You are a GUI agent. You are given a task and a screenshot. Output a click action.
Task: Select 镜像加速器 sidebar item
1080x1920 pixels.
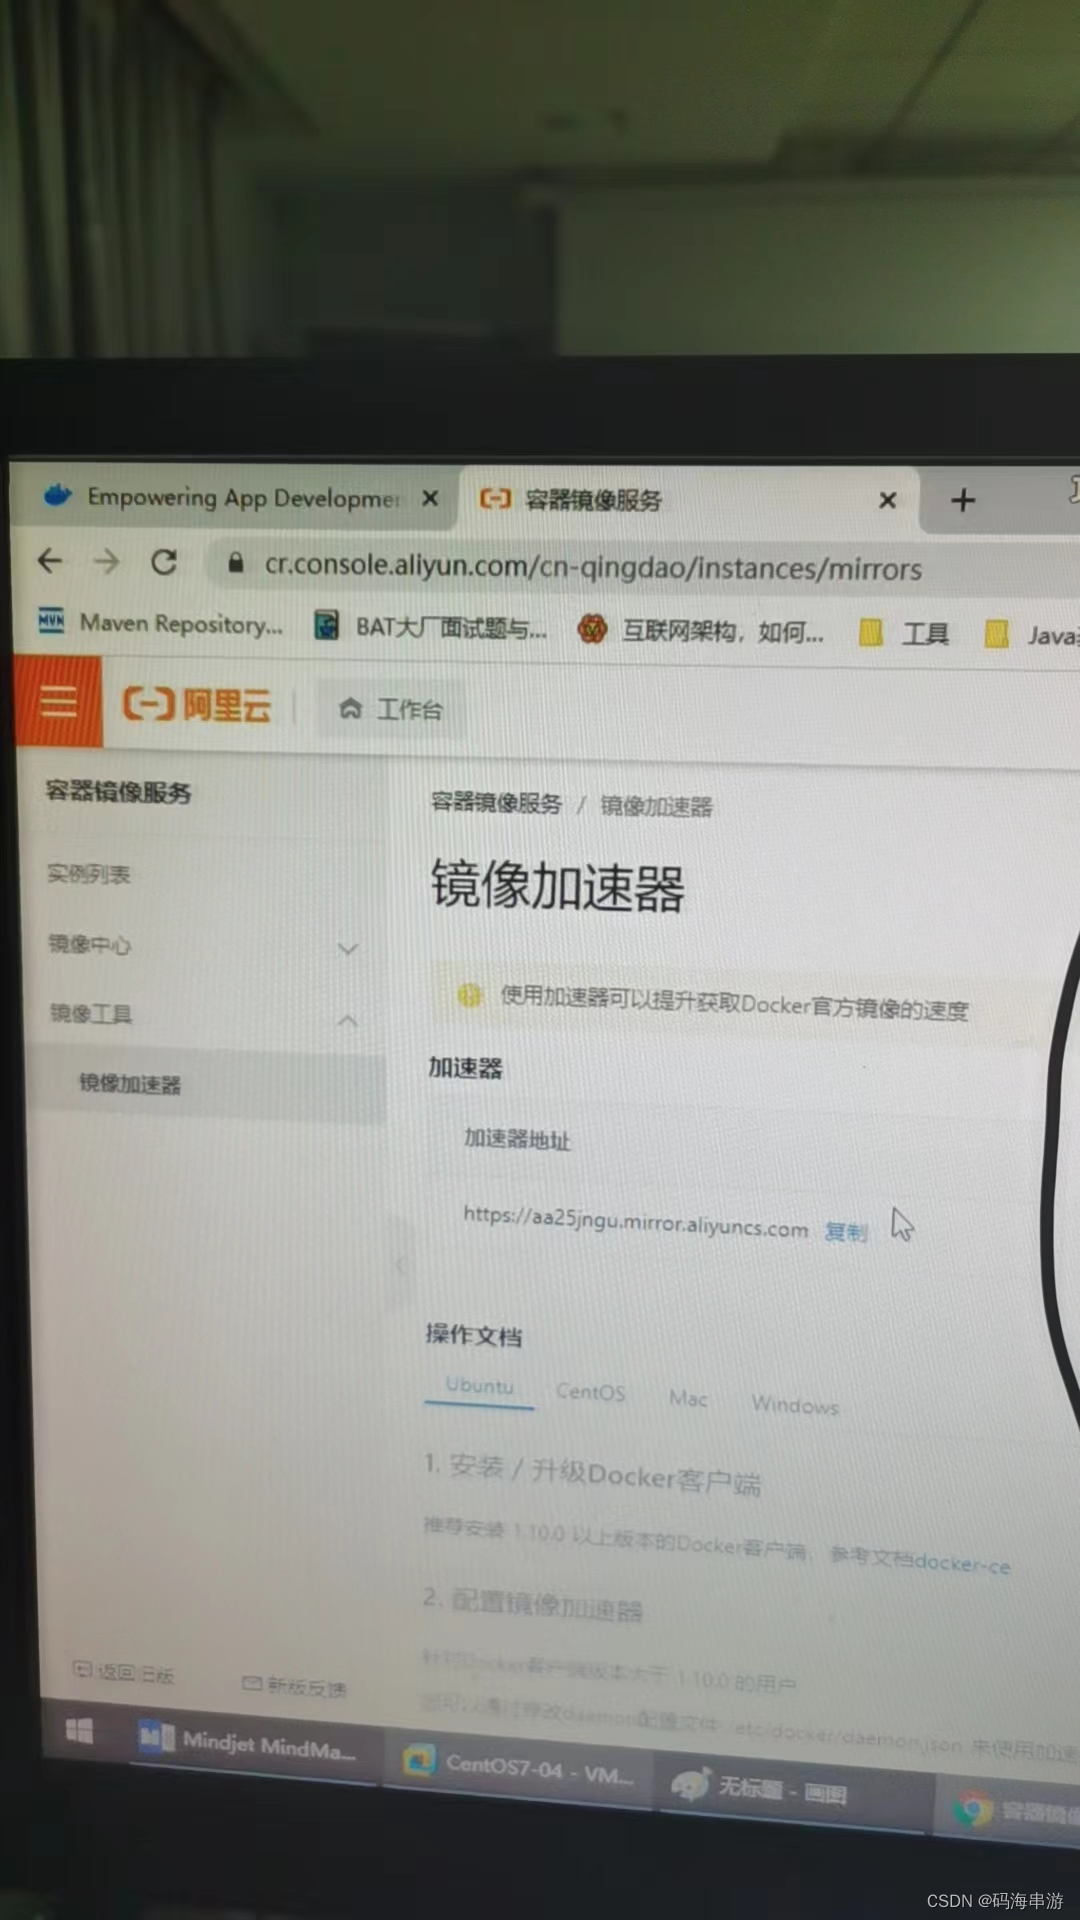(x=205, y=1085)
